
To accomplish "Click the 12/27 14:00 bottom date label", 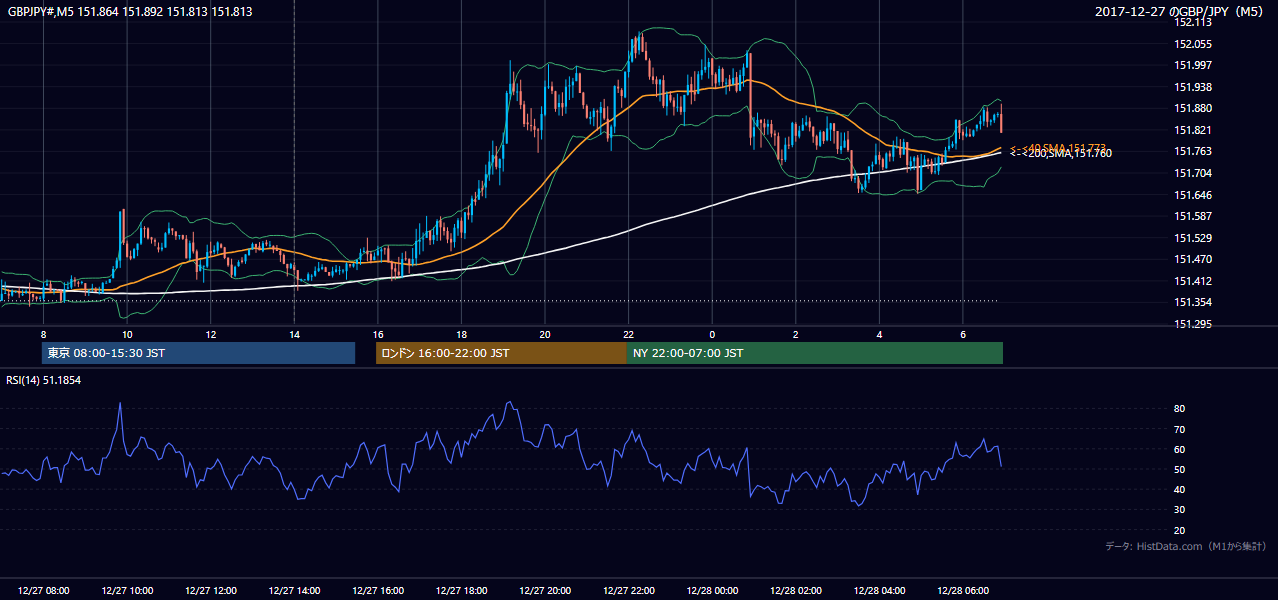I will click(x=294, y=591).
